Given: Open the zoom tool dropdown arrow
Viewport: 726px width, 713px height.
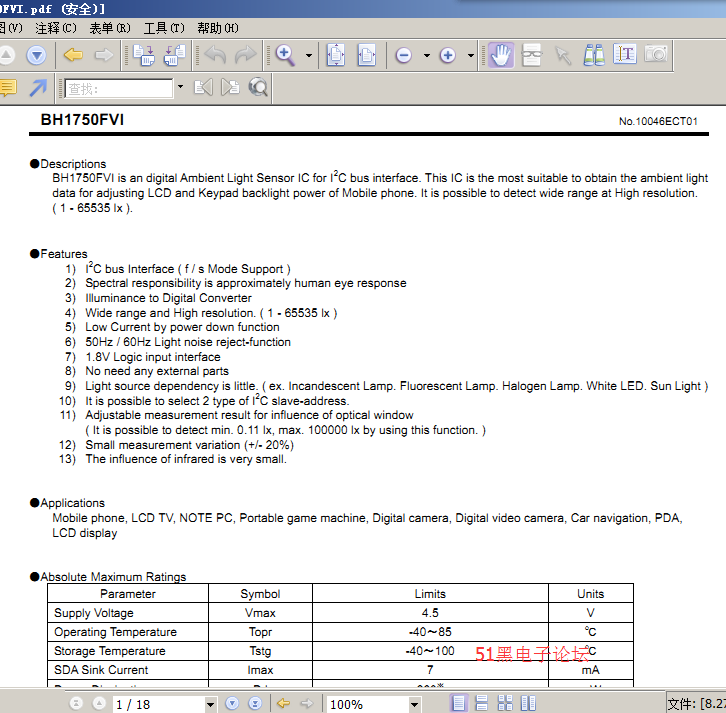Looking at the screenshot, I should (x=309, y=56).
